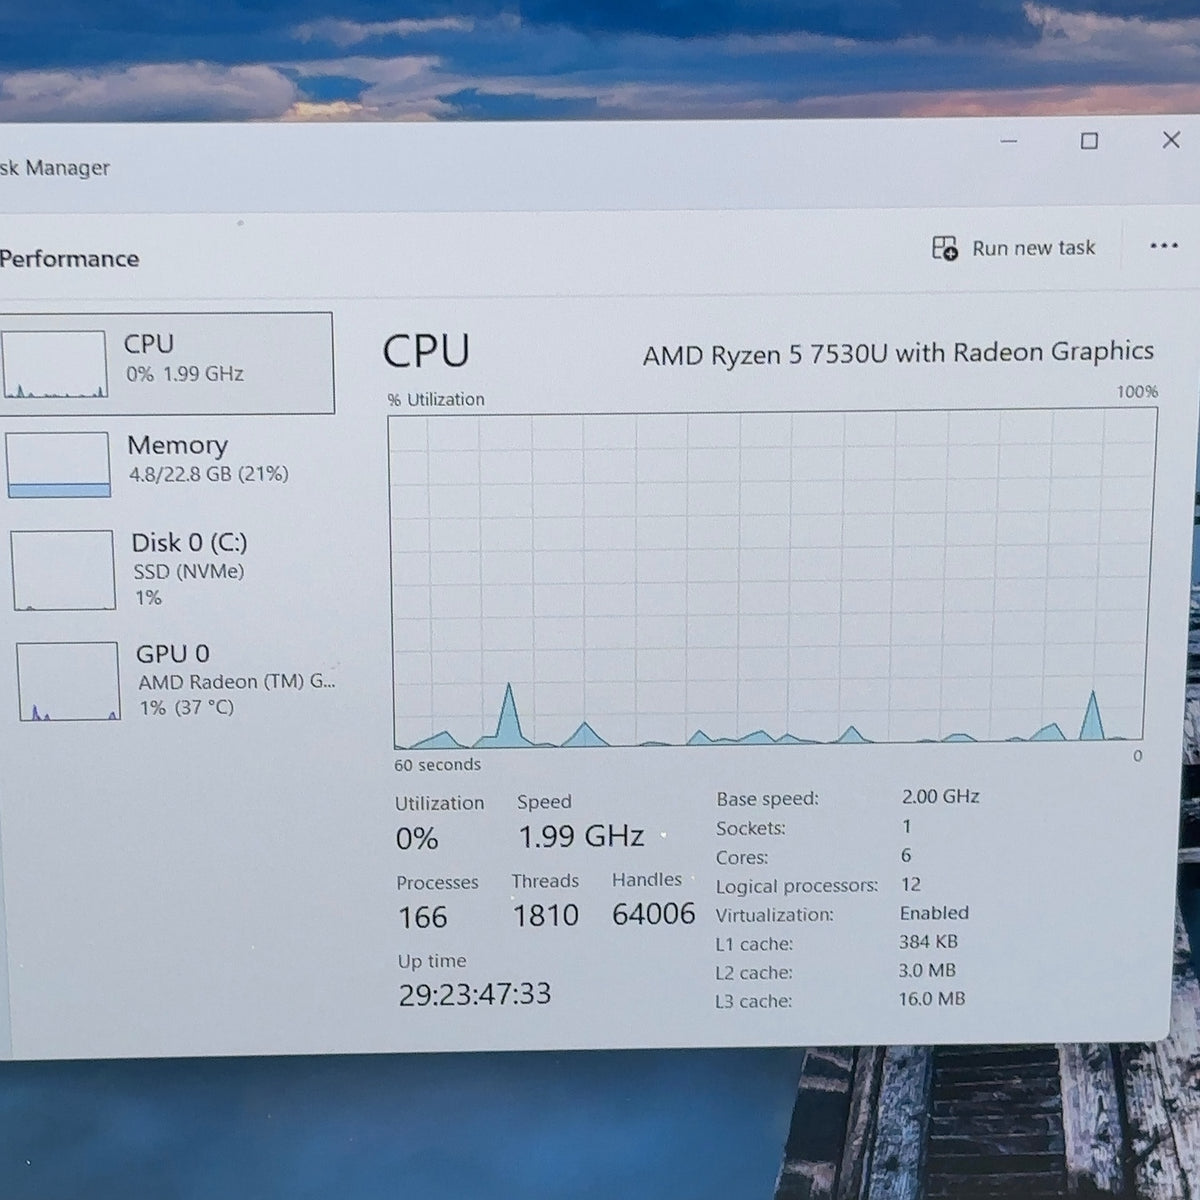Click the AMD Radeon (TM) GPU name text

point(237,682)
